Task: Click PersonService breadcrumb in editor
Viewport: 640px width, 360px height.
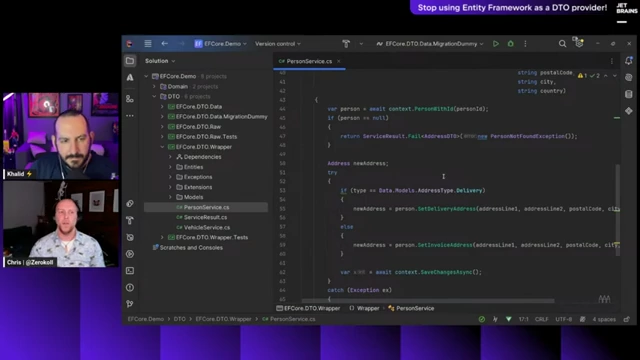Action: (x=411, y=308)
